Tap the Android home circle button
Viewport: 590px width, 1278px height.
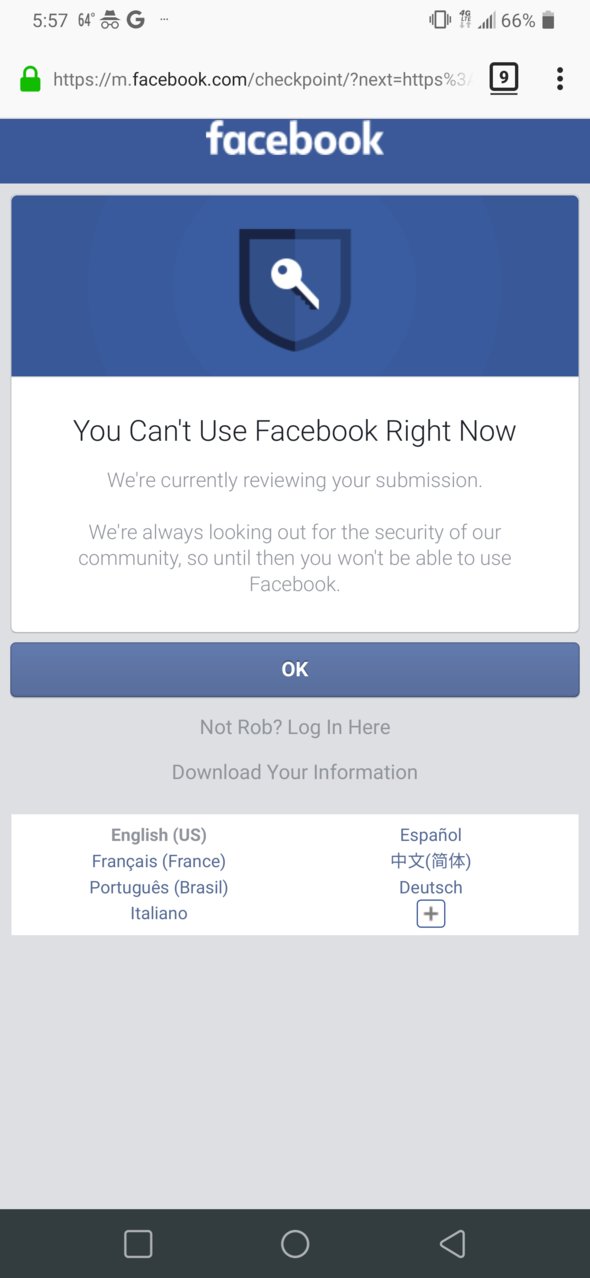pyautogui.click(x=295, y=1243)
